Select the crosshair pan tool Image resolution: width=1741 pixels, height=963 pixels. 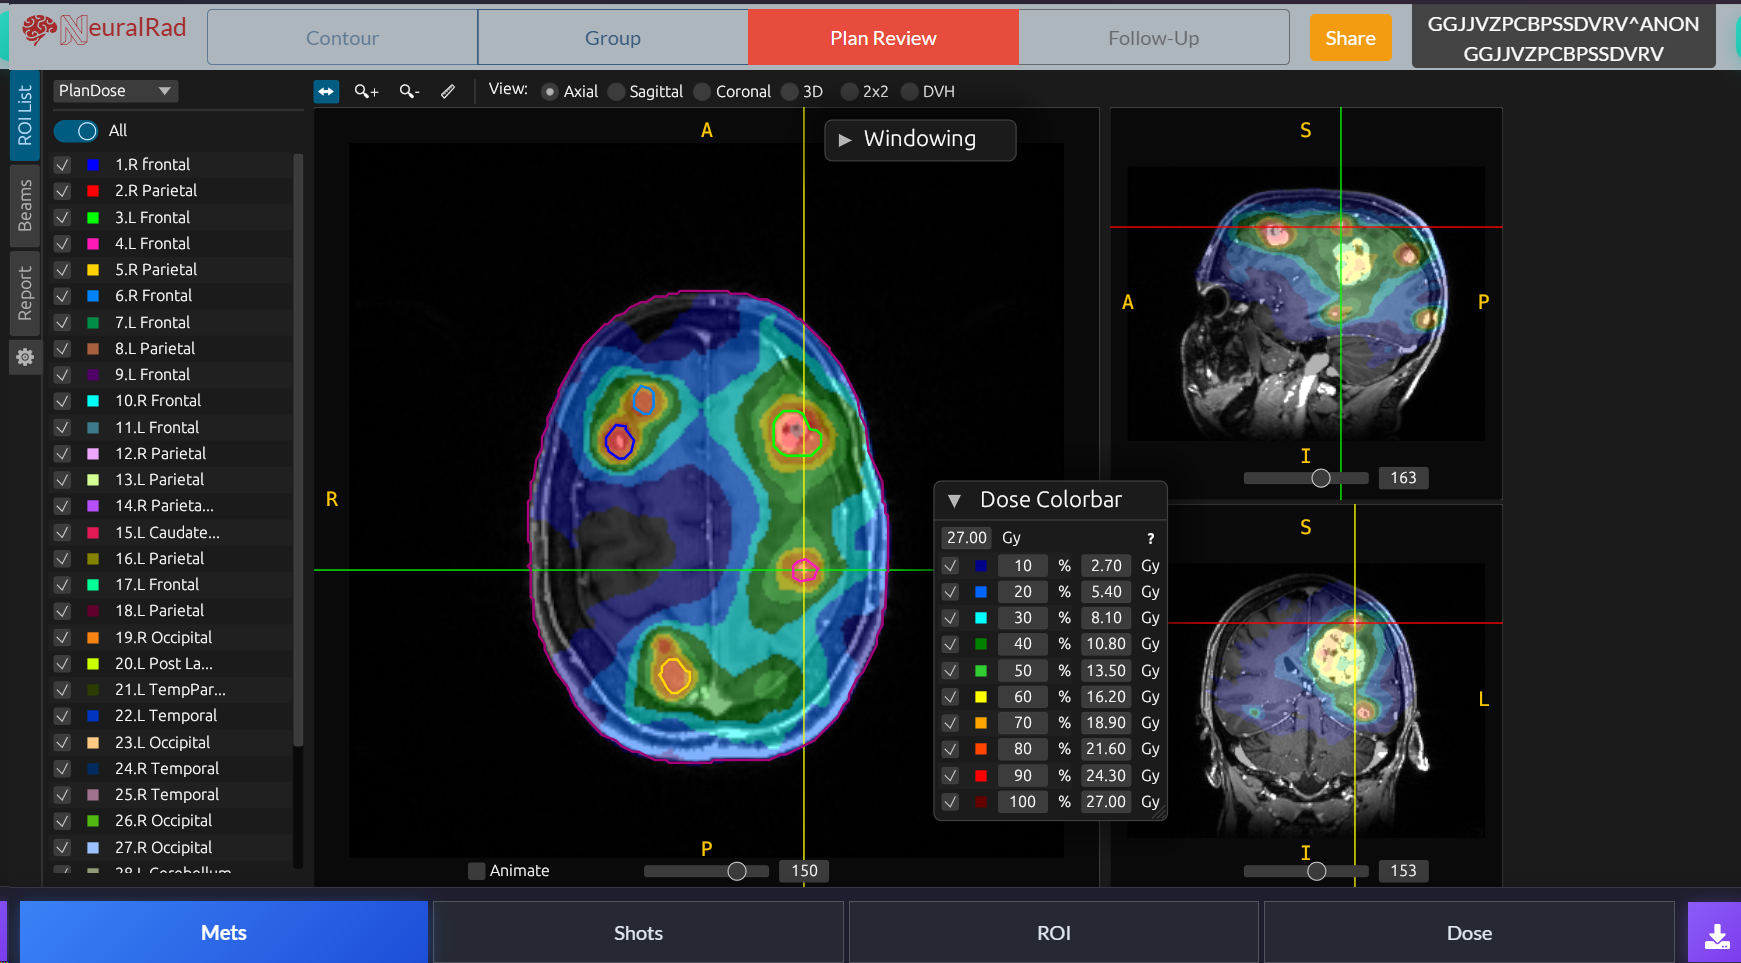click(326, 91)
